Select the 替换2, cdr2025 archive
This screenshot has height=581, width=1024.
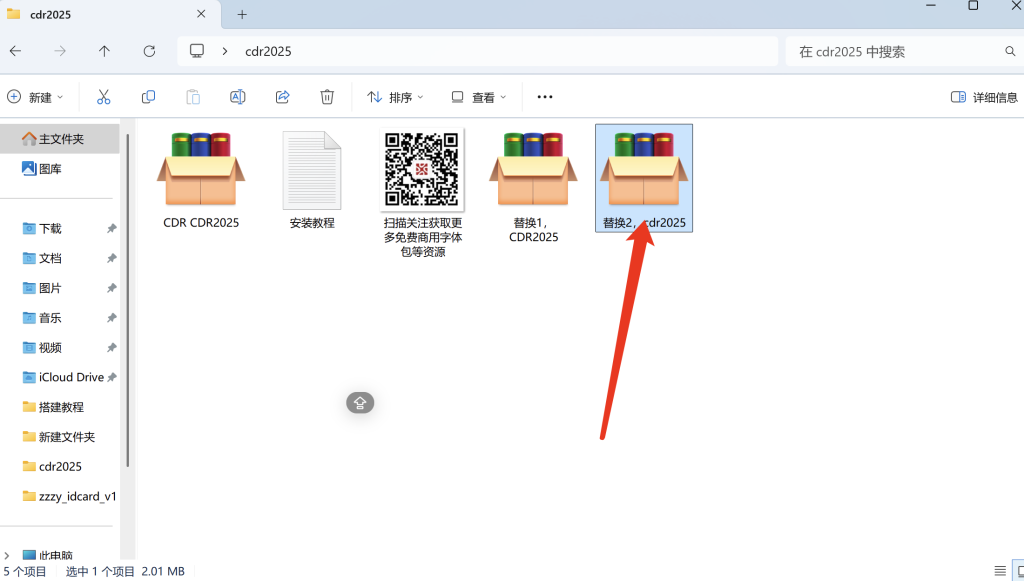click(644, 178)
